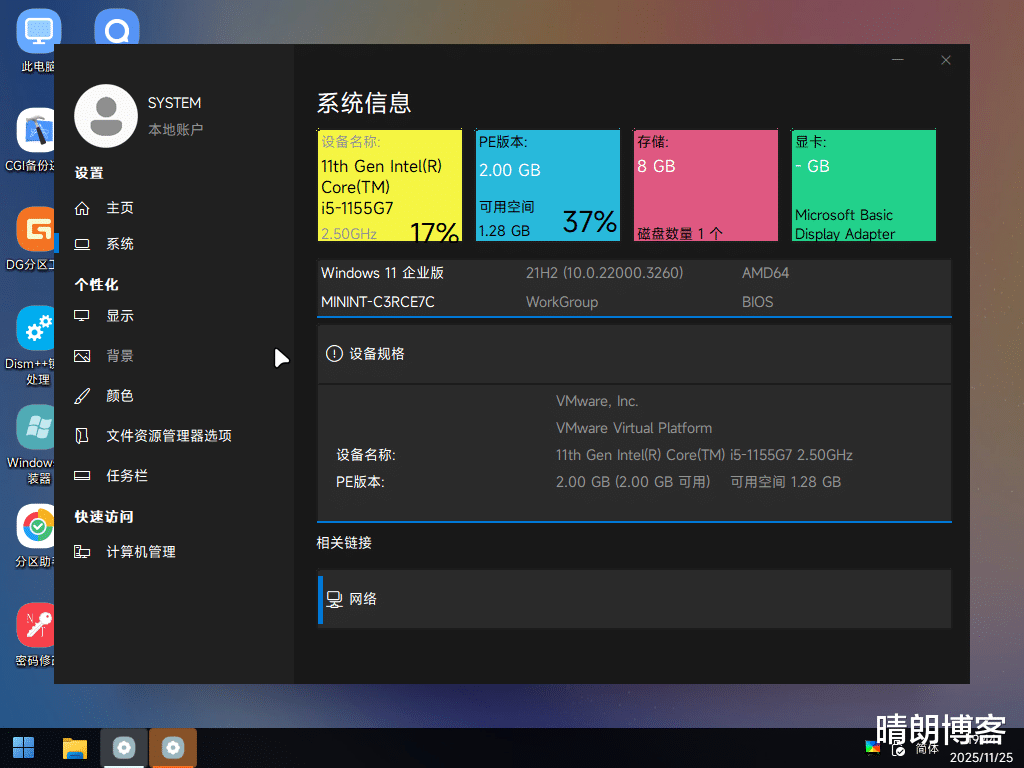1024x768 pixels.
Task: Click the WorkGroup text
Action: pos(562,302)
